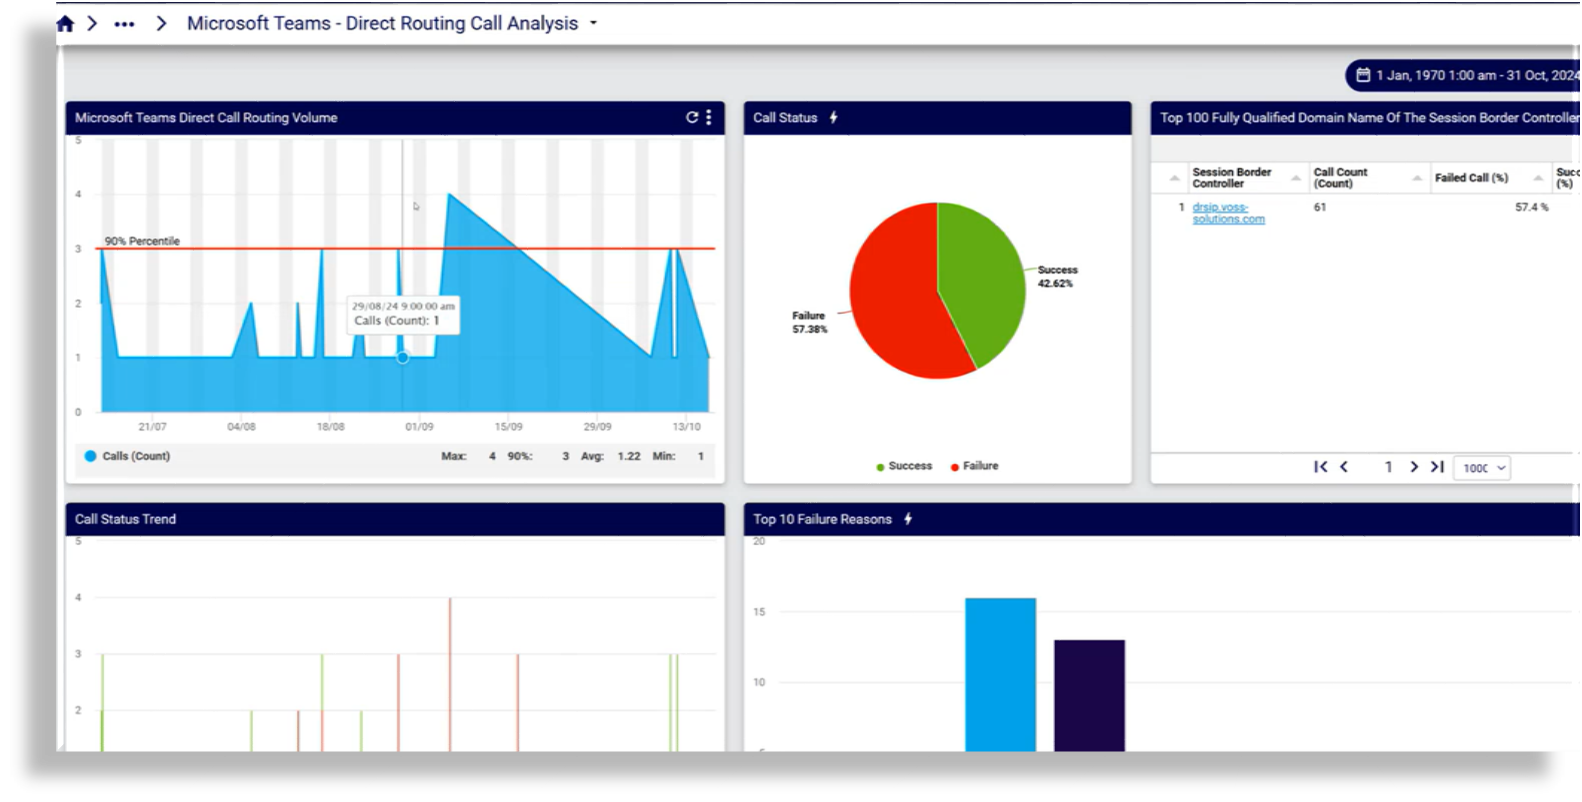Image resolution: width=1582 pixels, height=802 pixels.
Task: Toggle the Calls (Count) legend series
Action: coord(127,456)
